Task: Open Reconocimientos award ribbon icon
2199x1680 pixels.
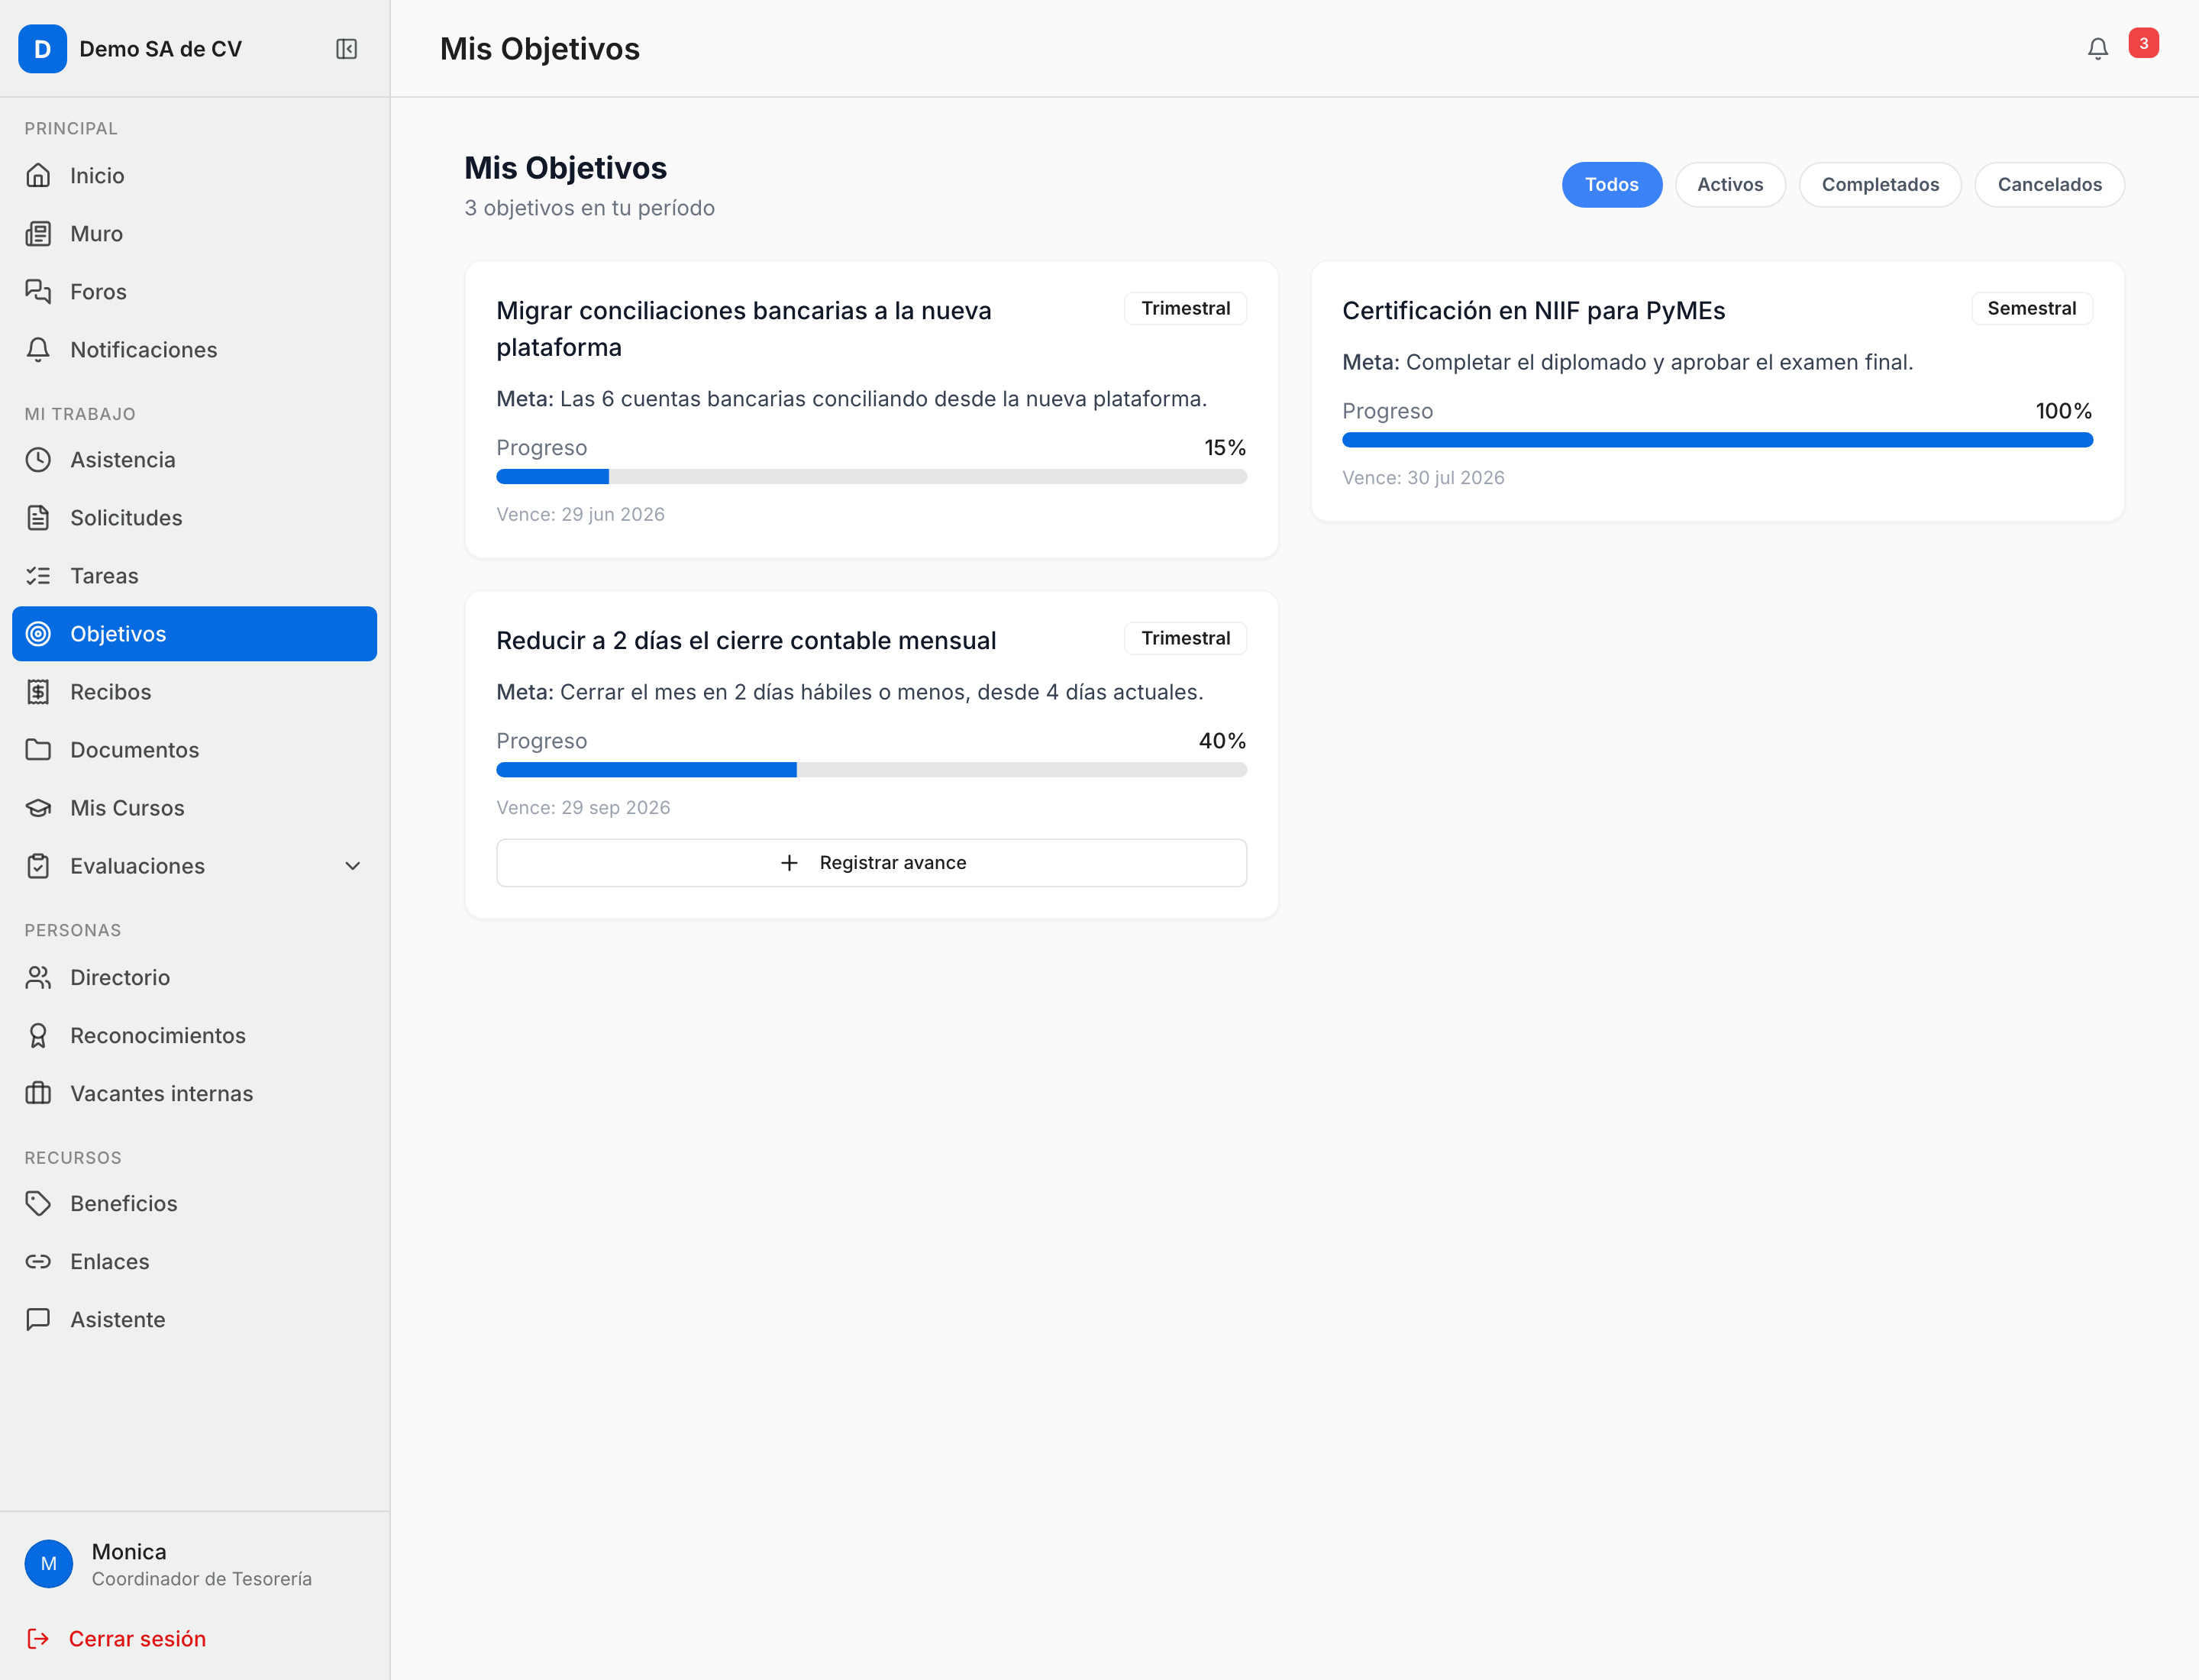Action: pyautogui.click(x=38, y=1036)
